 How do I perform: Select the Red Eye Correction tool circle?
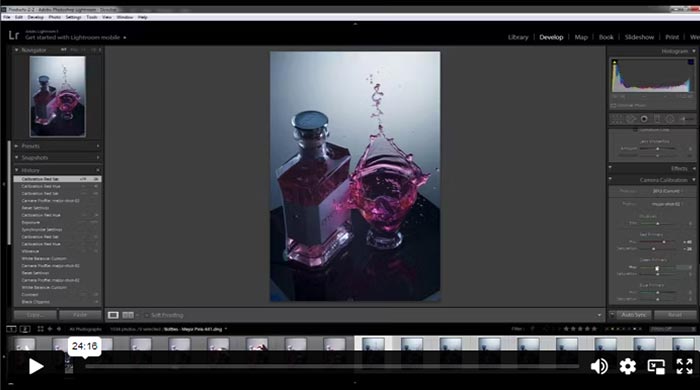click(644, 119)
